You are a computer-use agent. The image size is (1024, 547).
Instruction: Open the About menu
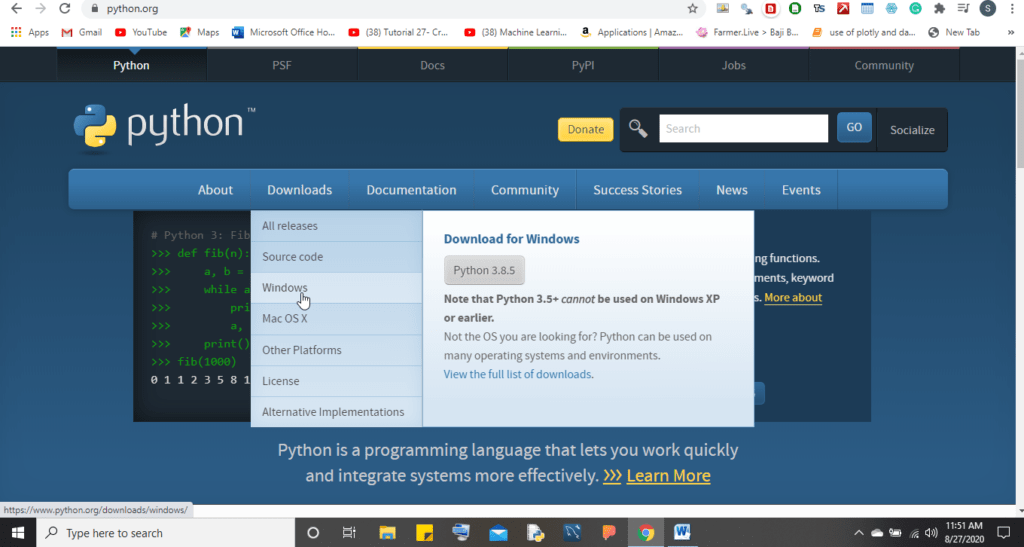[215, 190]
